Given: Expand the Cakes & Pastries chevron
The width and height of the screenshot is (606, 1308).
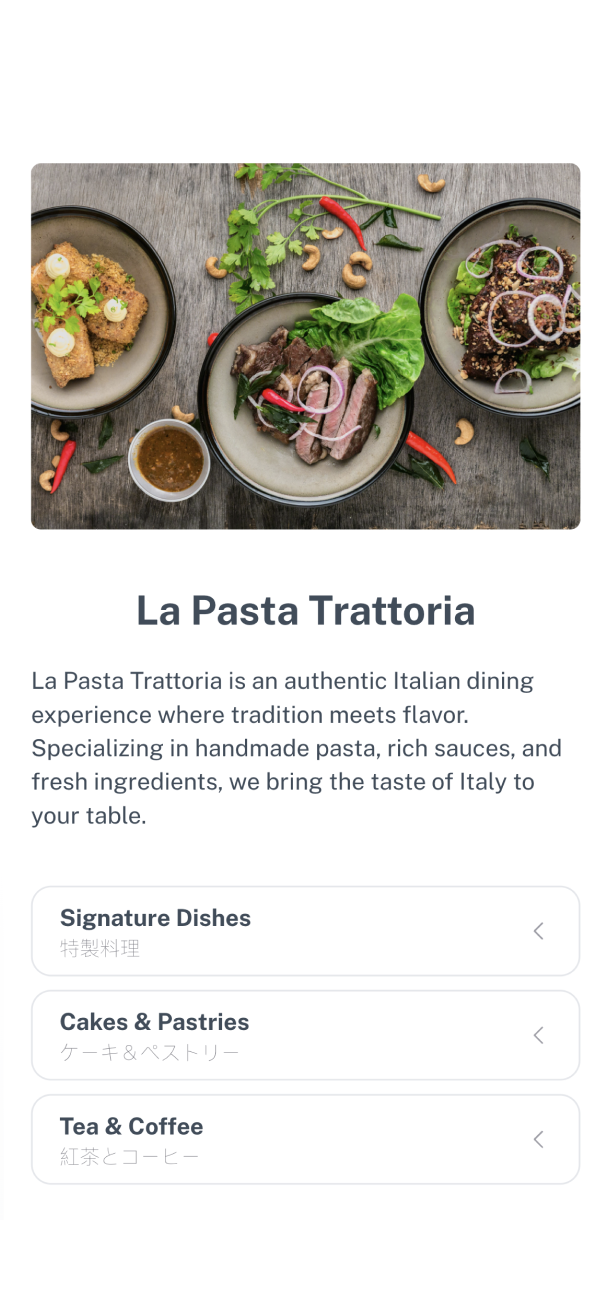Looking at the screenshot, I should click(x=538, y=1035).
